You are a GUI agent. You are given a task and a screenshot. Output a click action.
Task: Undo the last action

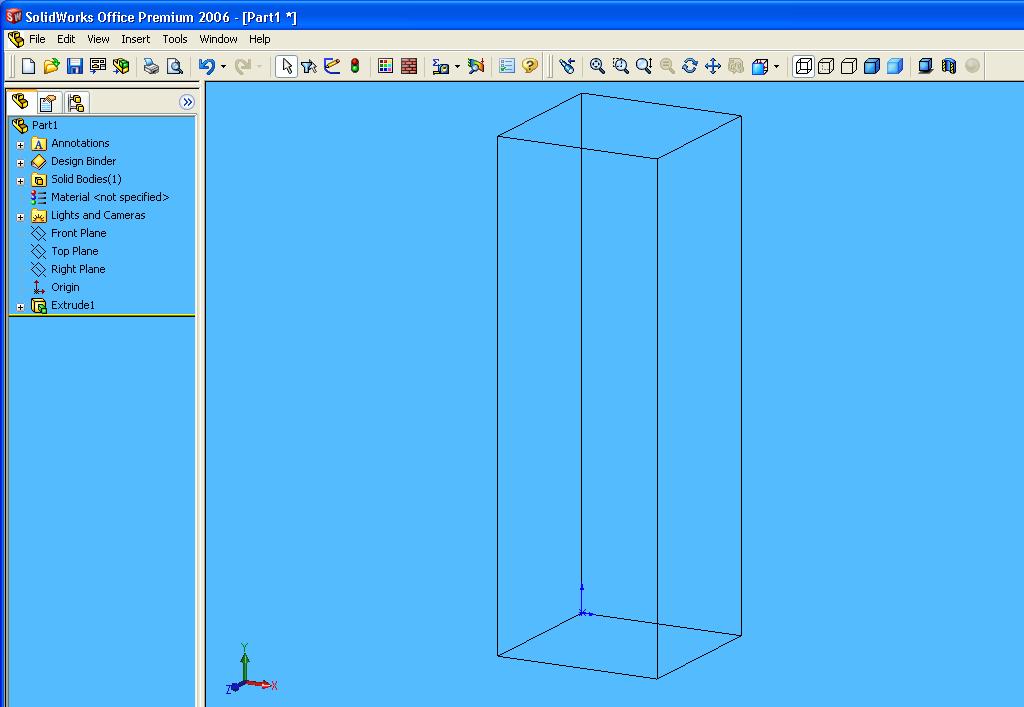207,66
